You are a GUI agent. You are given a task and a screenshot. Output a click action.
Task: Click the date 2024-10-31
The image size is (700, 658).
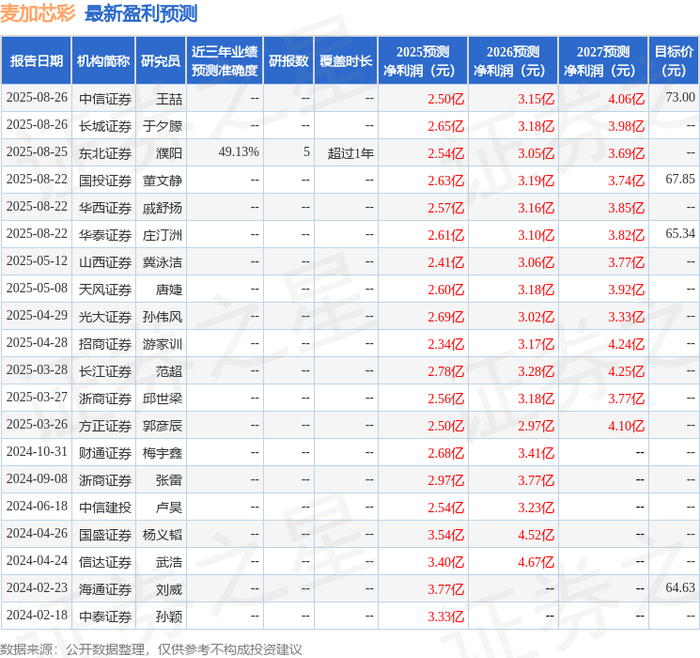(x=37, y=452)
